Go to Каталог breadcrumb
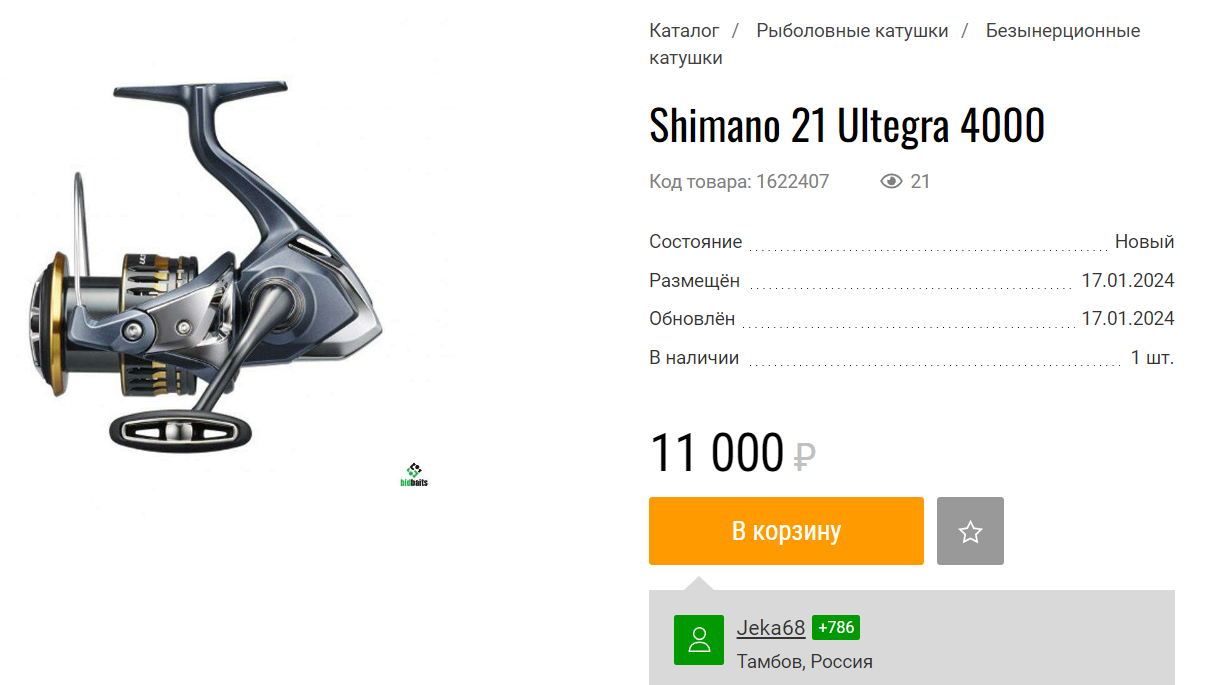 pyautogui.click(x=684, y=31)
